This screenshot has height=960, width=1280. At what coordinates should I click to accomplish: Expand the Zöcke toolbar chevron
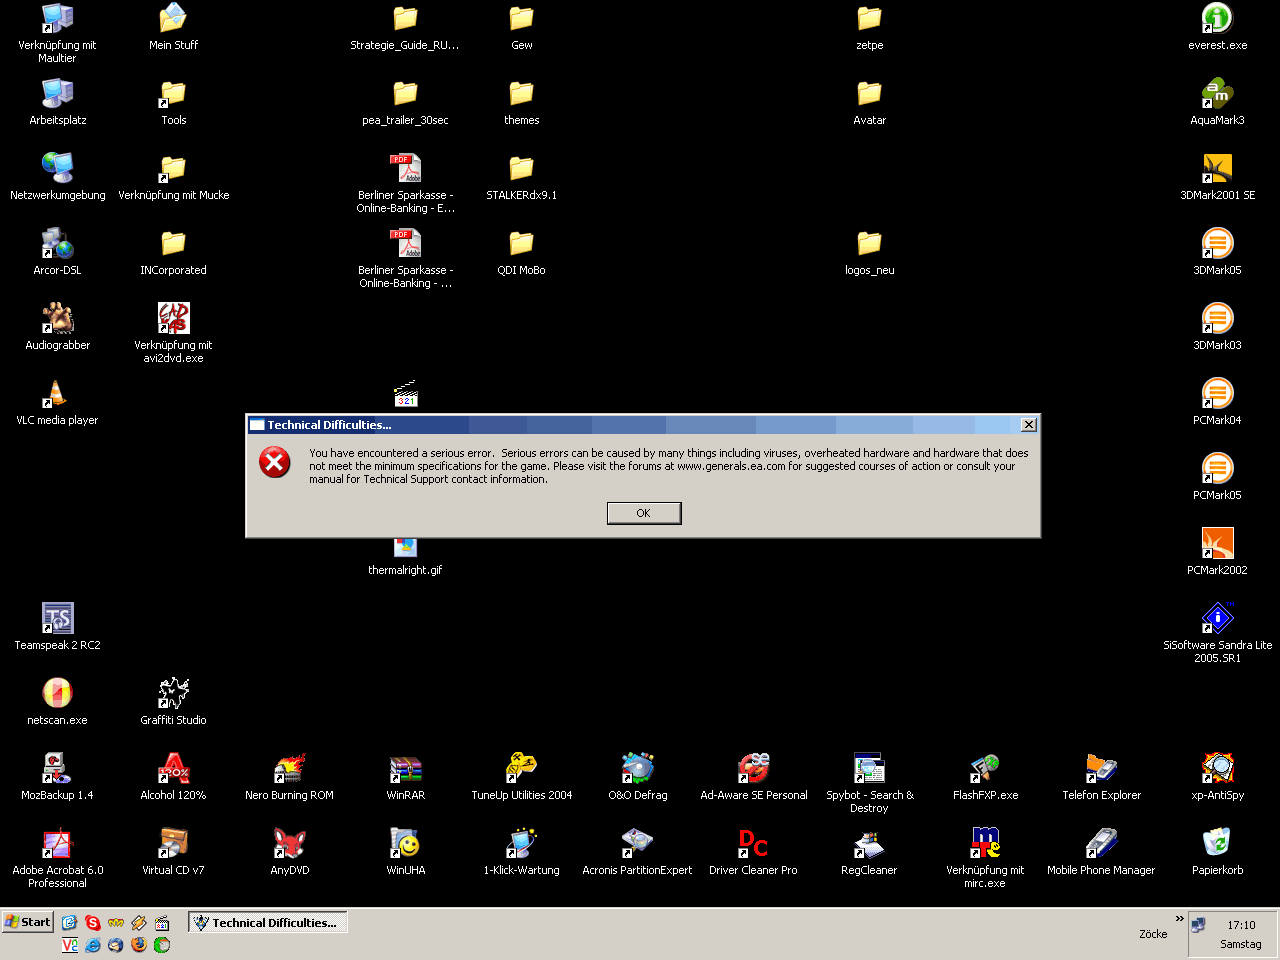click(x=1179, y=918)
